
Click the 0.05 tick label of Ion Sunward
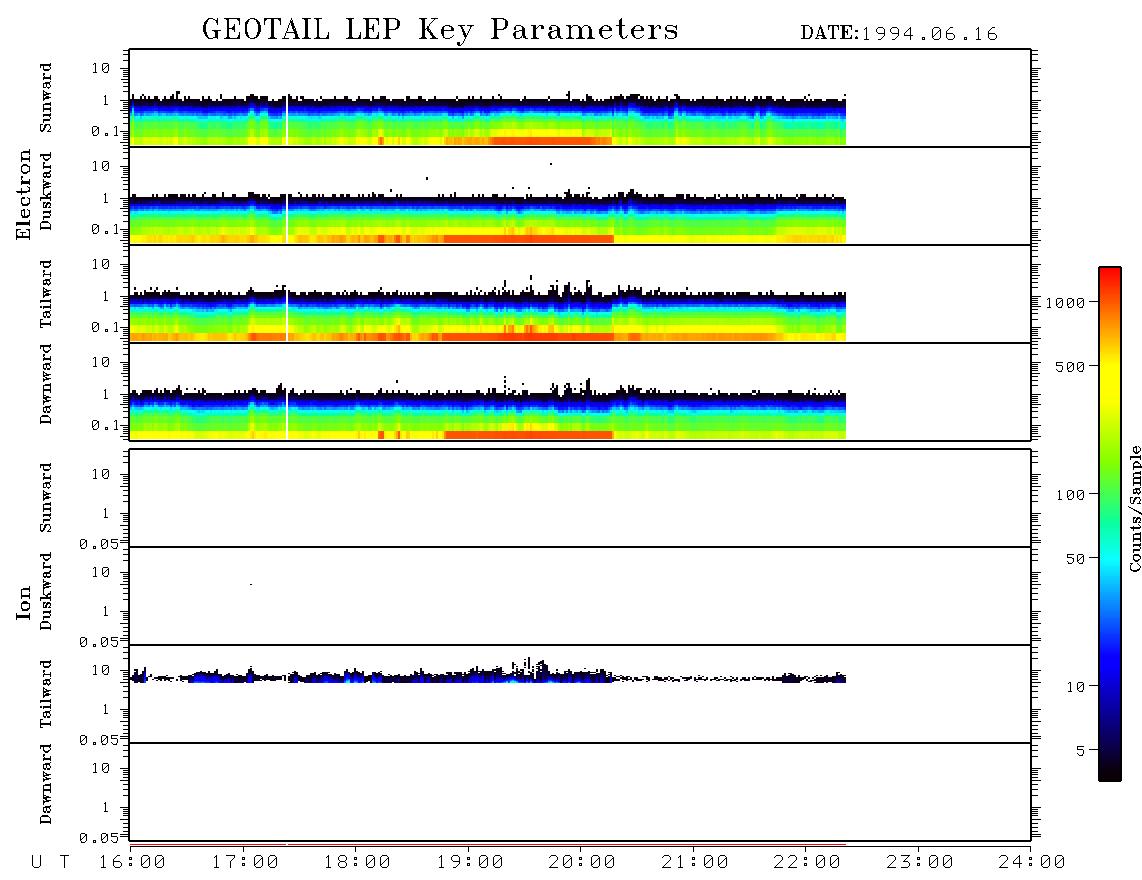coord(98,544)
